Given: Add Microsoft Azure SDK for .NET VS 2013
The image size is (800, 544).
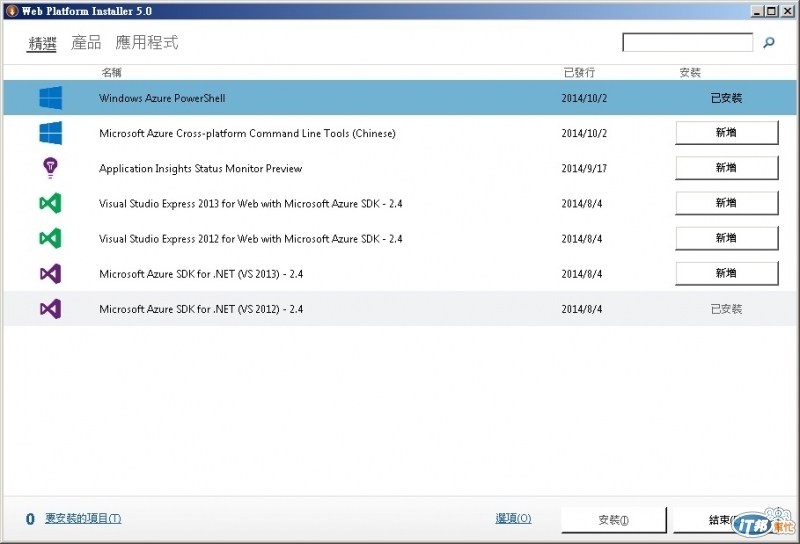Looking at the screenshot, I should pyautogui.click(x=727, y=274).
